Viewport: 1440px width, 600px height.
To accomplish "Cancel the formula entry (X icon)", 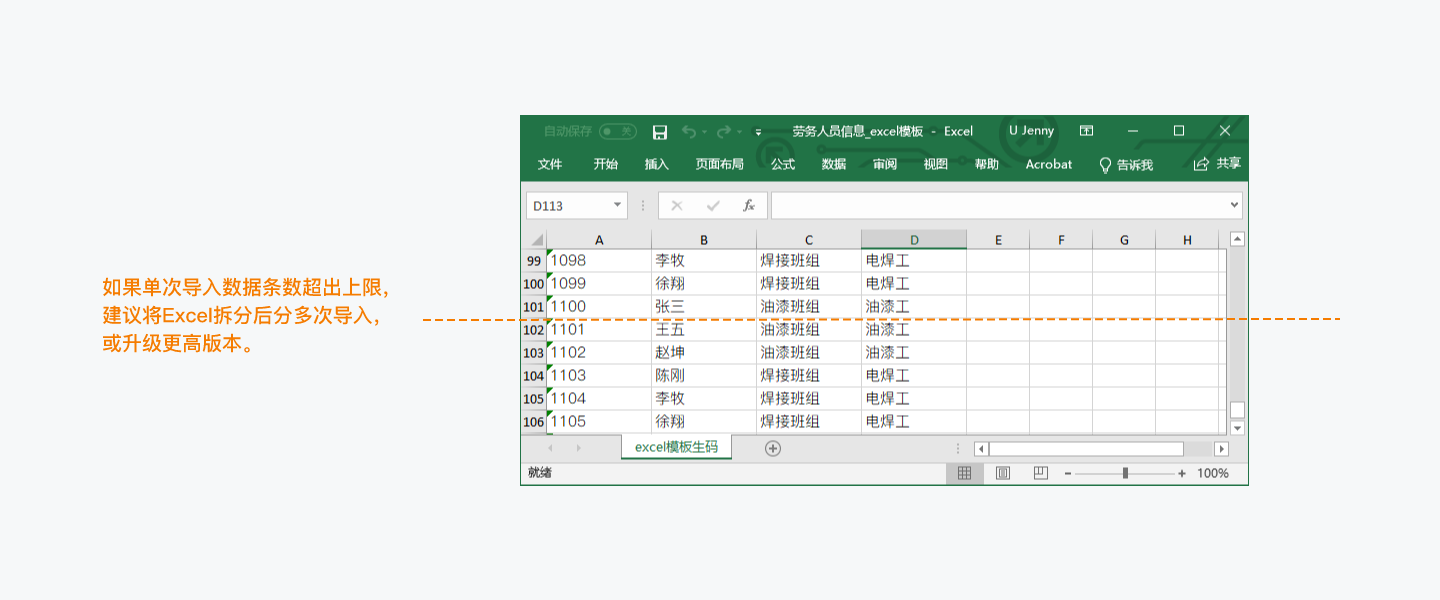I will (677, 206).
